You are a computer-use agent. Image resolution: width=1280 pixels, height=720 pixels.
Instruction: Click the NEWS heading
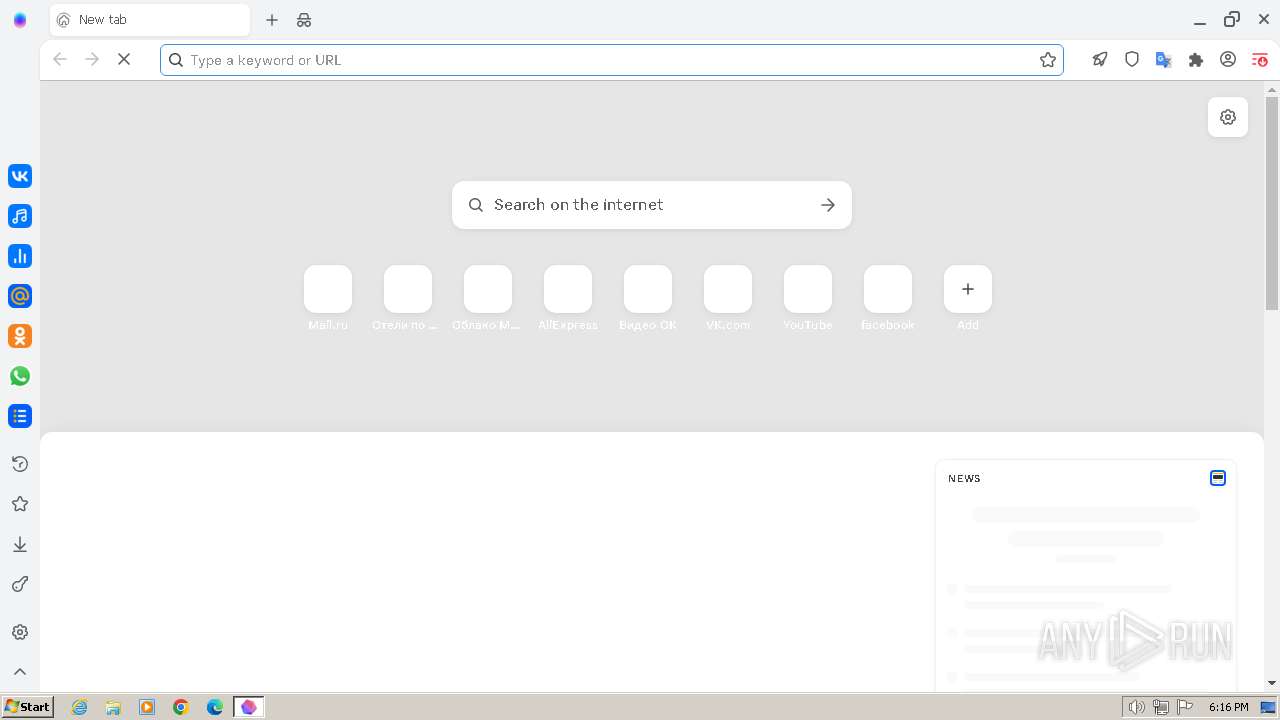coord(964,478)
